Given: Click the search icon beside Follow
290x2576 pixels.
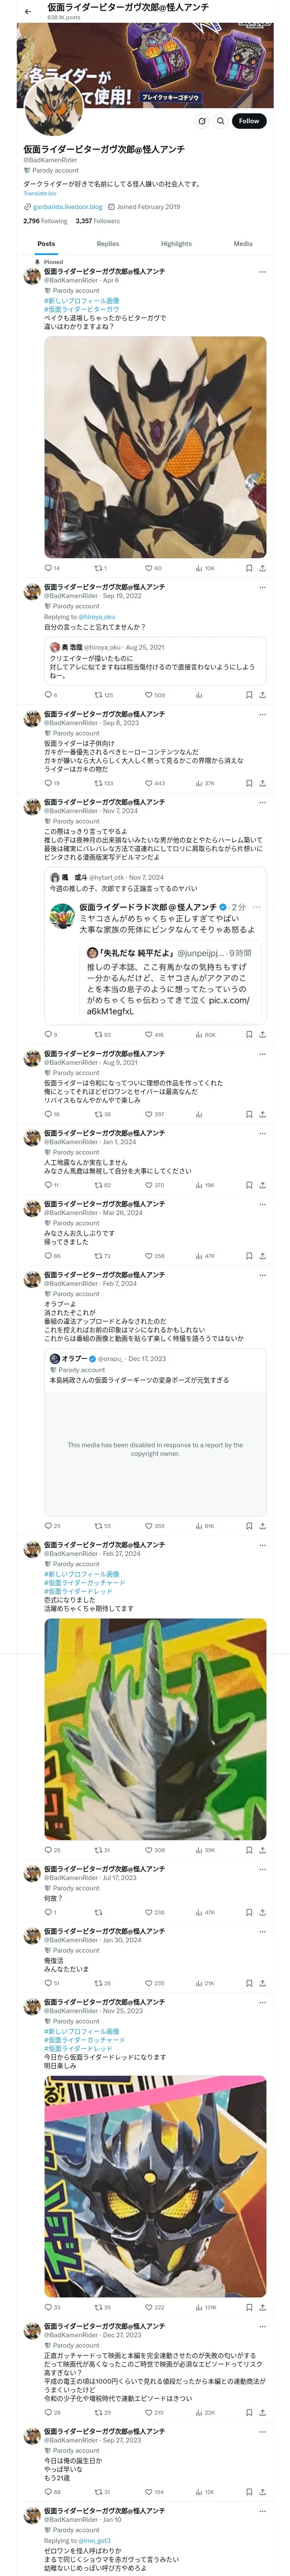Looking at the screenshot, I should tap(220, 121).
